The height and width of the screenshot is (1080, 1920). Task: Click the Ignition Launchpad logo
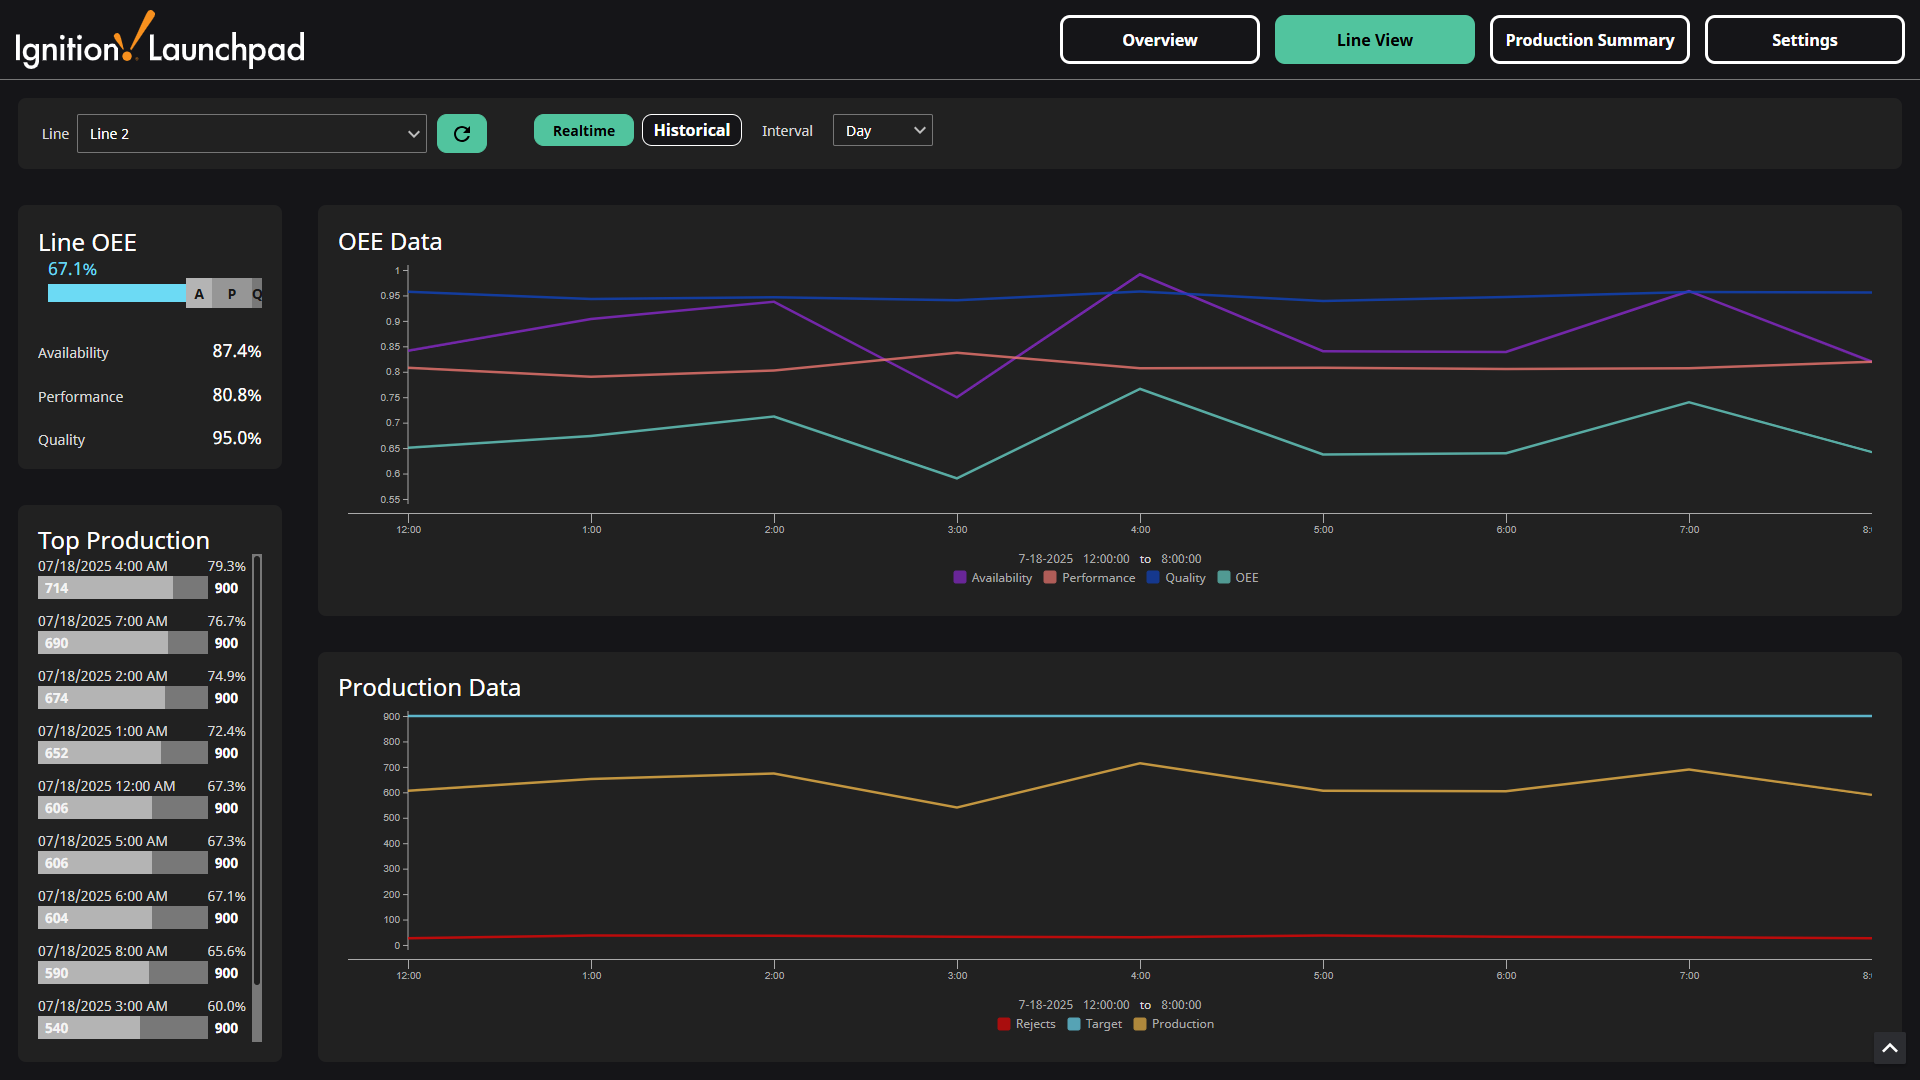(160, 39)
